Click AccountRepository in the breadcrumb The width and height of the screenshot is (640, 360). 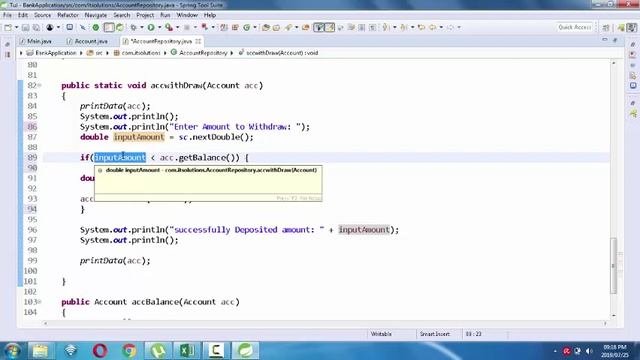203,53
